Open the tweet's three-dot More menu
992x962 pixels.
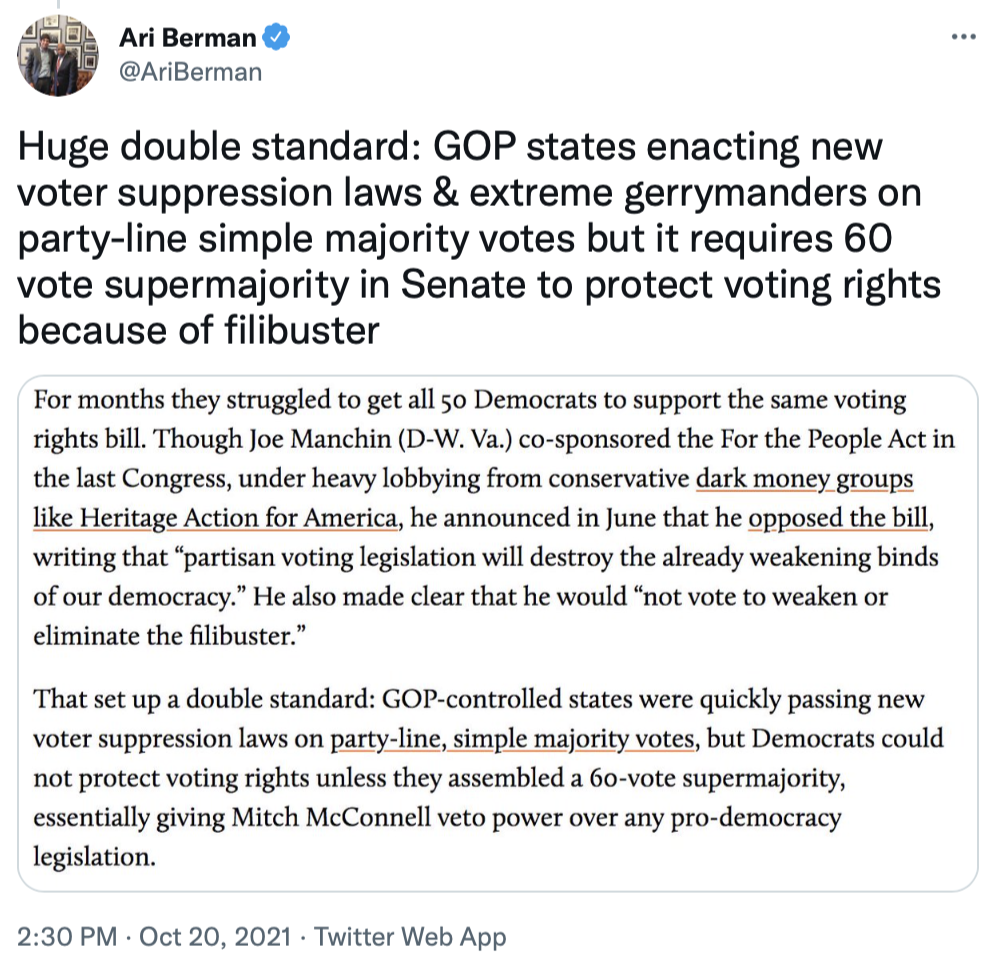click(962, 37)
